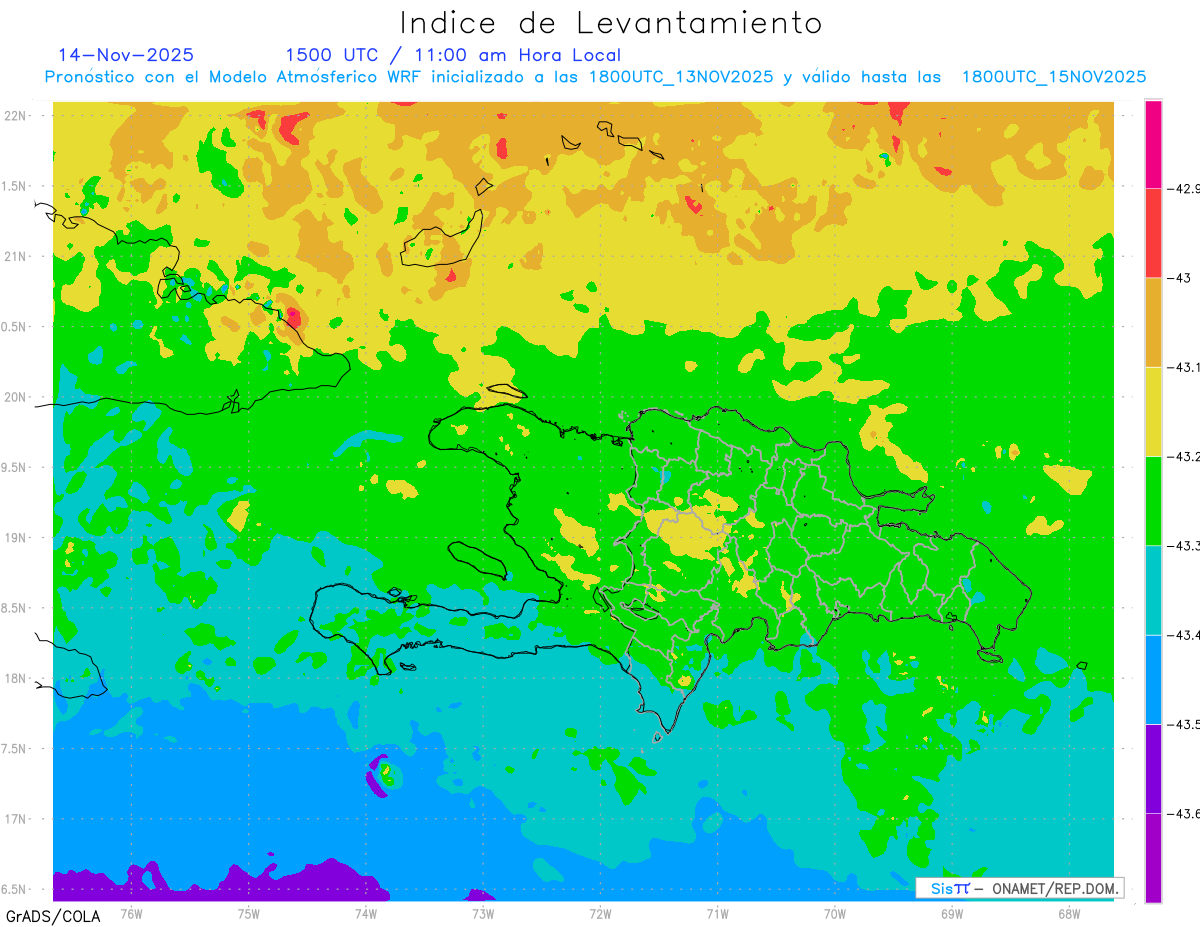
Task: Click the longitude label "68W"
Action: tap(1069, 913)
